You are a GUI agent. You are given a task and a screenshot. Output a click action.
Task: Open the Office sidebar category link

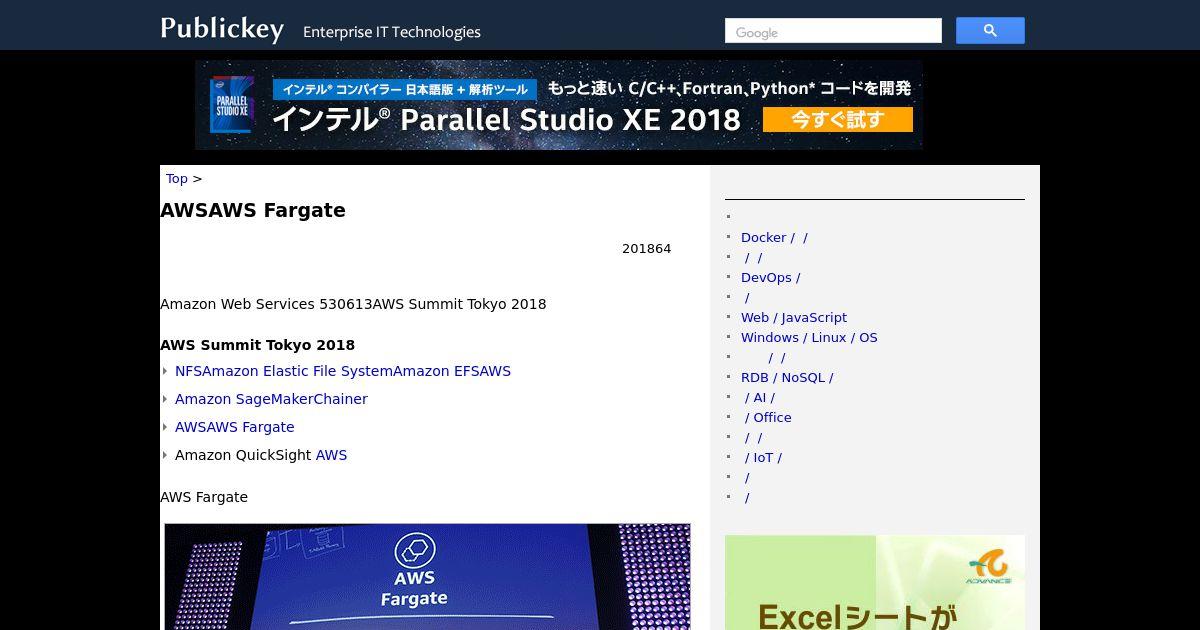pyautogui.click(x=768, y=417)
